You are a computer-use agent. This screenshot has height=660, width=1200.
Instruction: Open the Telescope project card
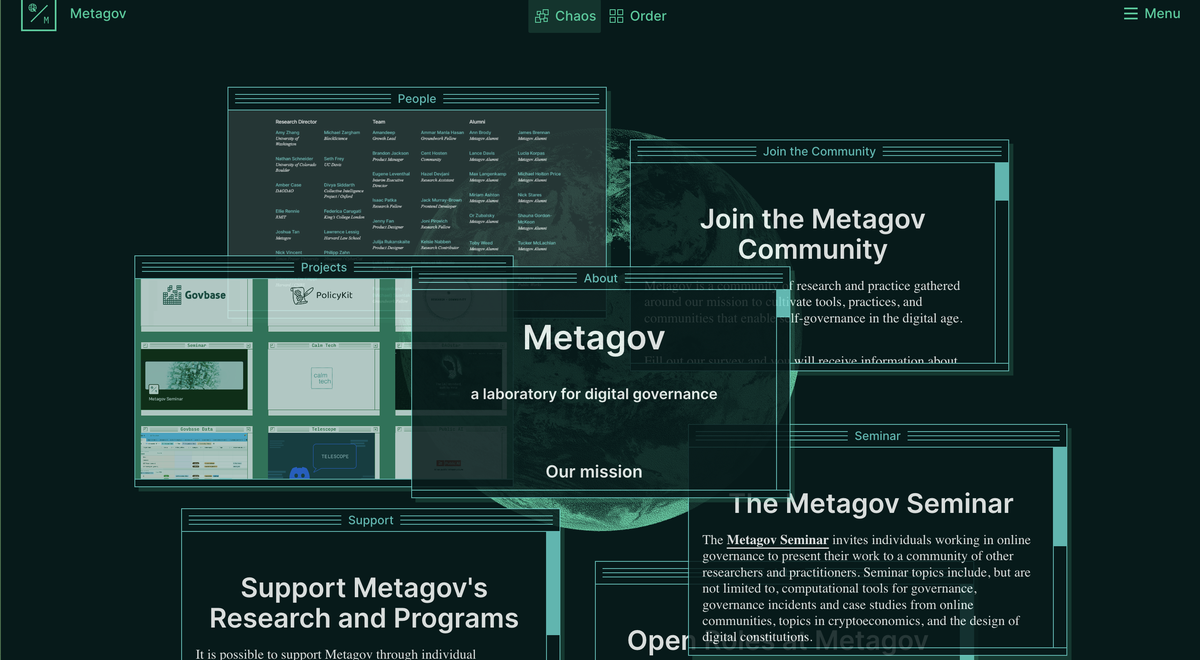coord(324,453)
